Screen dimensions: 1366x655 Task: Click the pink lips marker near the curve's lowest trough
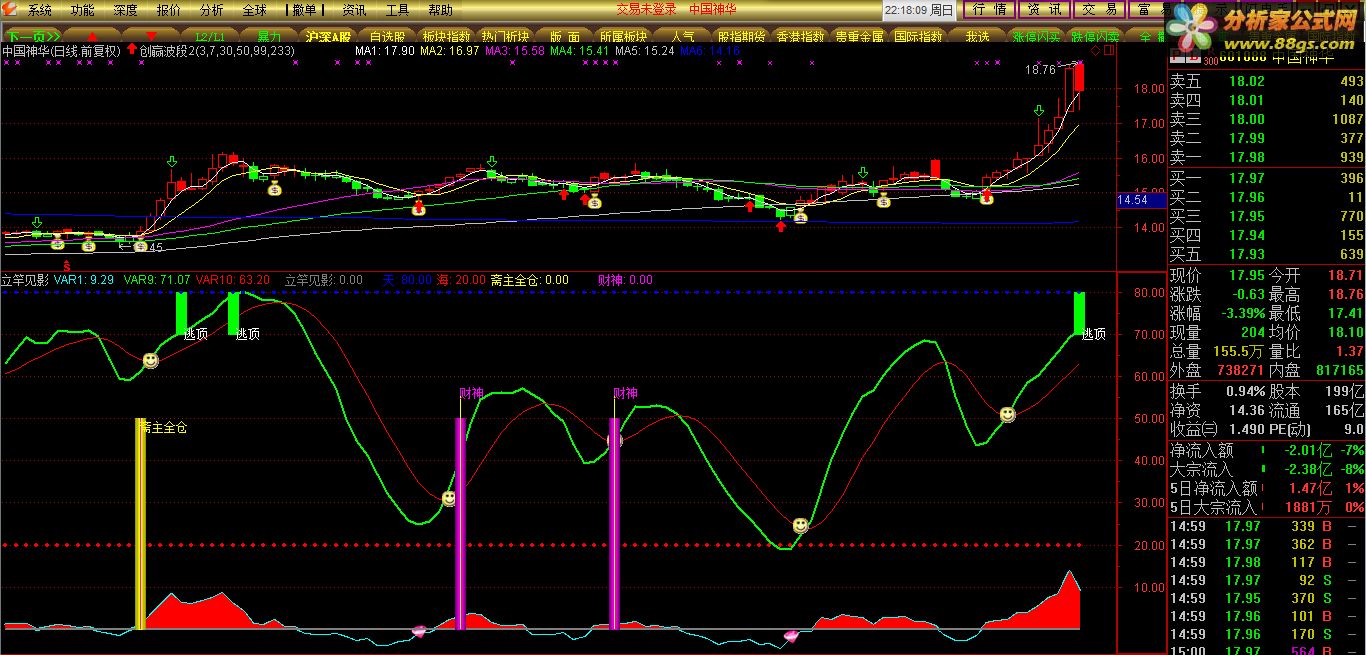(x=792, y=636)
